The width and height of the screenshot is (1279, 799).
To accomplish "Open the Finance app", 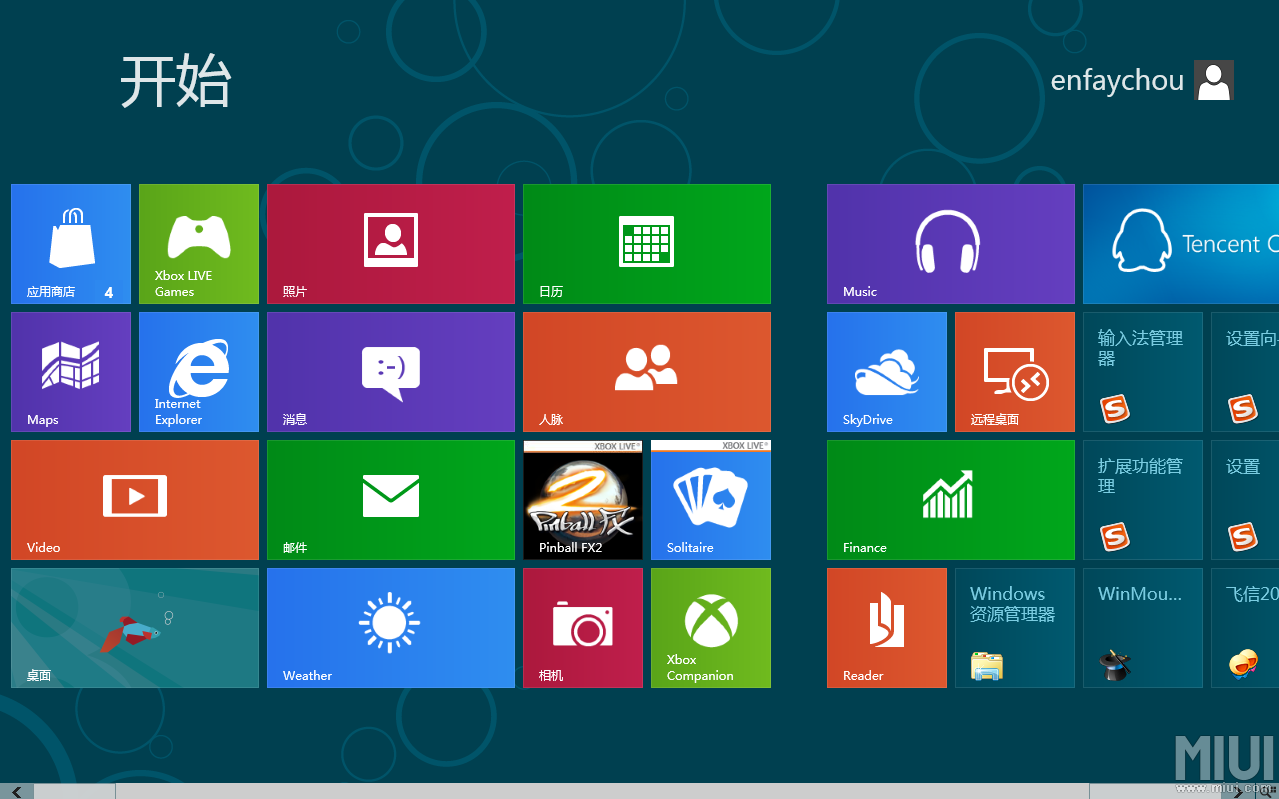I will (x=950, y=499).
